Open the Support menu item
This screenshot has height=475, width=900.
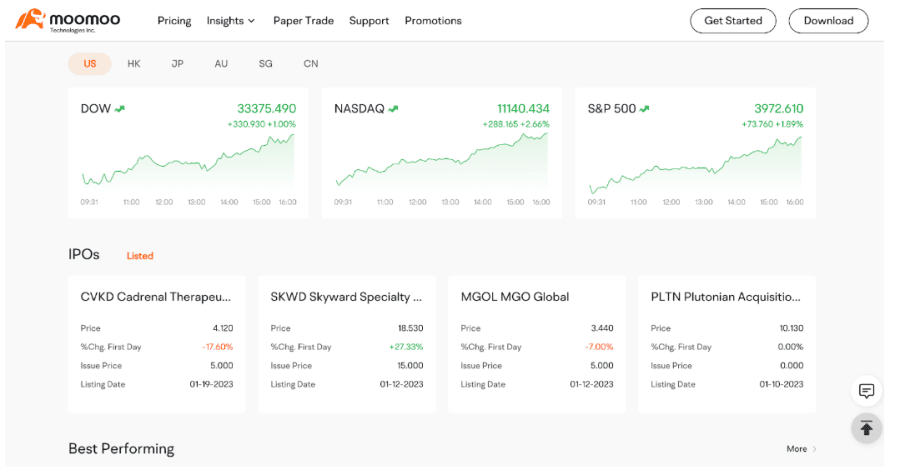(369, 21)
